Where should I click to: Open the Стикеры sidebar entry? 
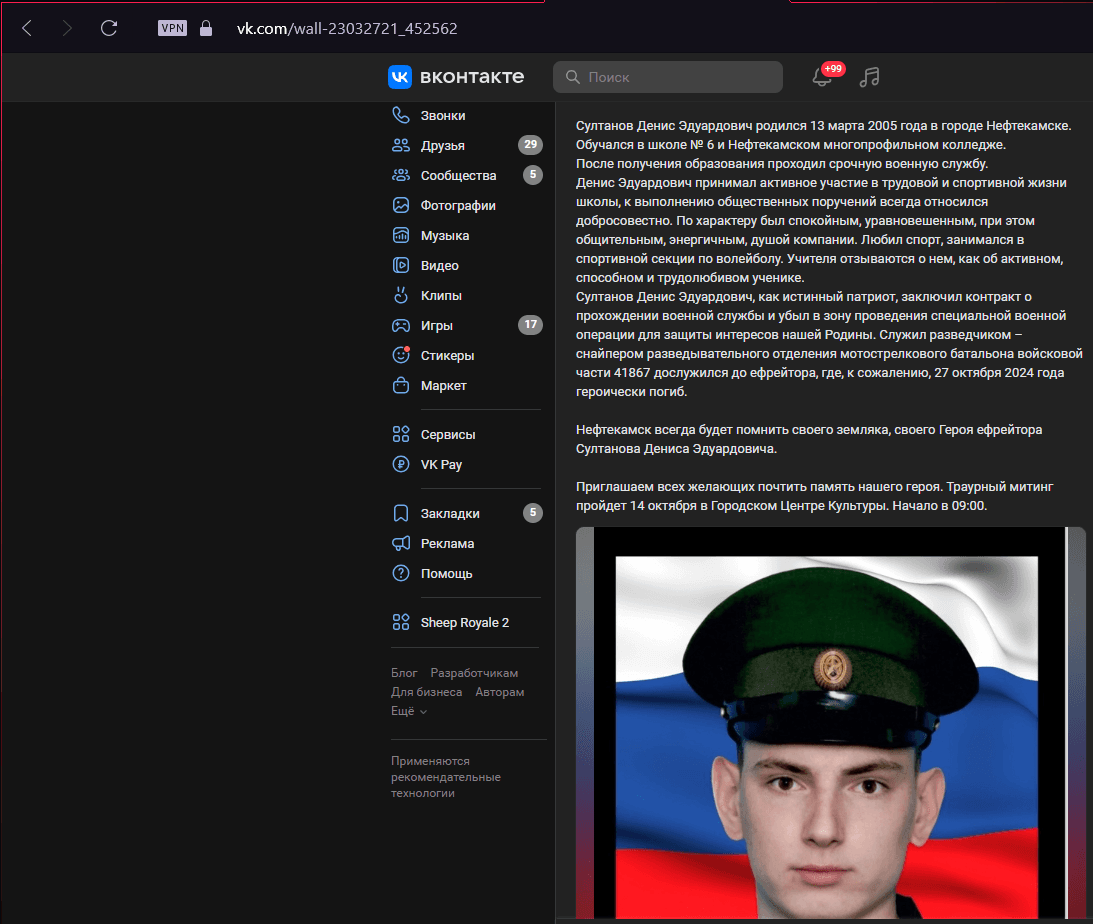(448, 355)
